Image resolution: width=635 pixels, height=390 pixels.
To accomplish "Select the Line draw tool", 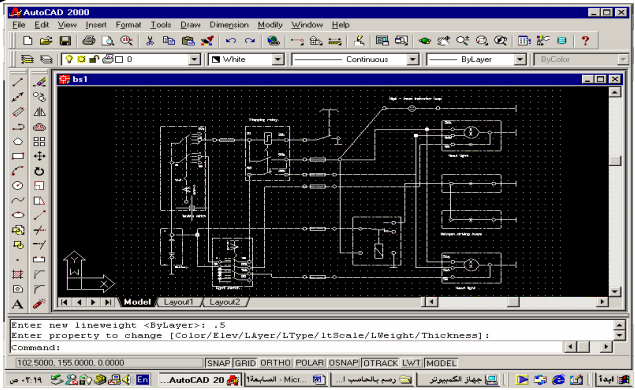I will (x=17, y=82).
